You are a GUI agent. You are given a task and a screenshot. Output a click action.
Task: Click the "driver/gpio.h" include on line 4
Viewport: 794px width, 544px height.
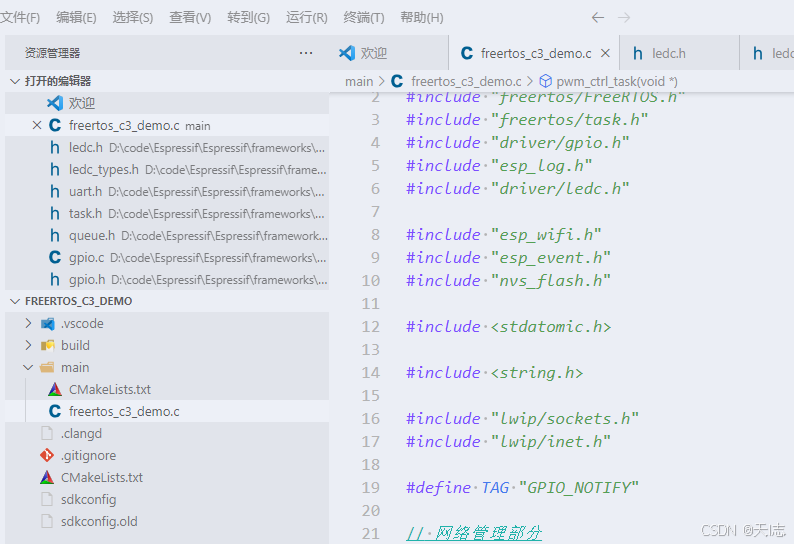point(560,143)
